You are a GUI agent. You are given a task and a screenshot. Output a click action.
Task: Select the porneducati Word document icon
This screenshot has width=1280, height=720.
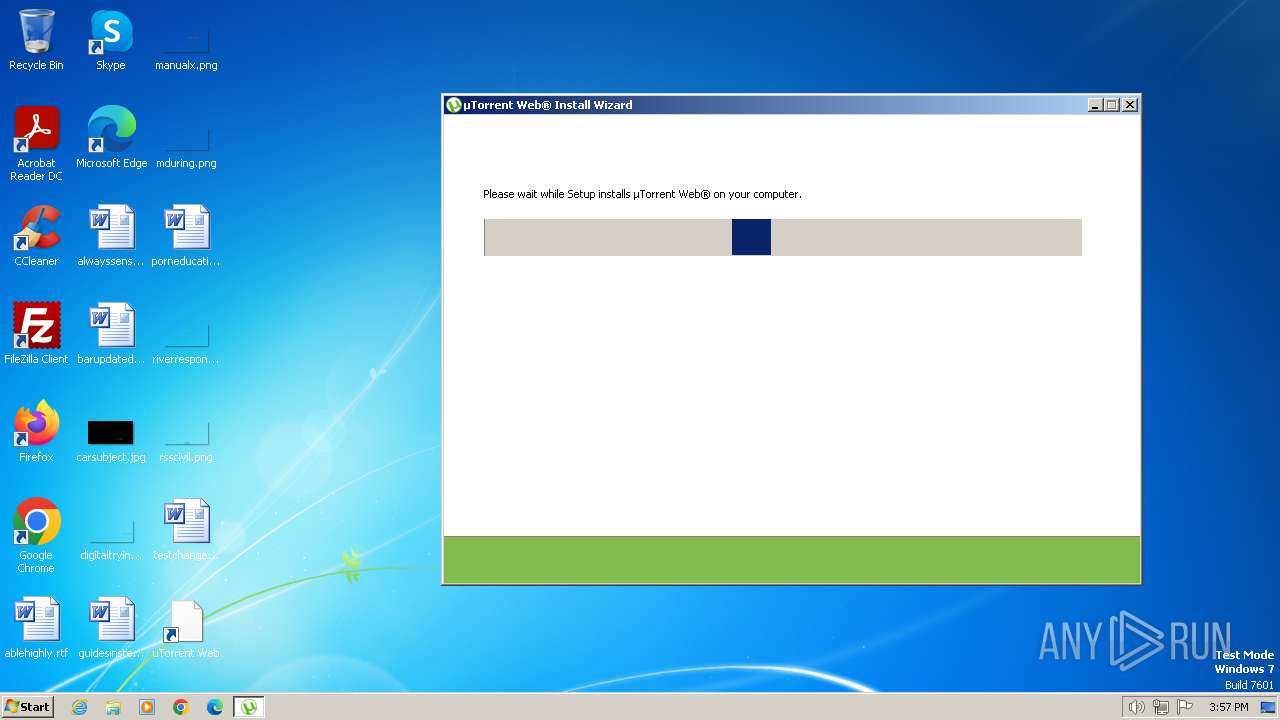coord(186,236)
